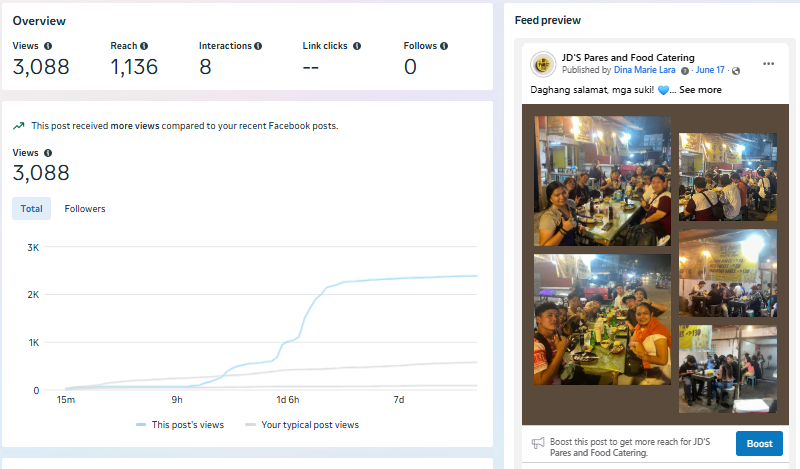Click the JD'S Pares page profile picture
800x469 pixels.
point(543,64)
